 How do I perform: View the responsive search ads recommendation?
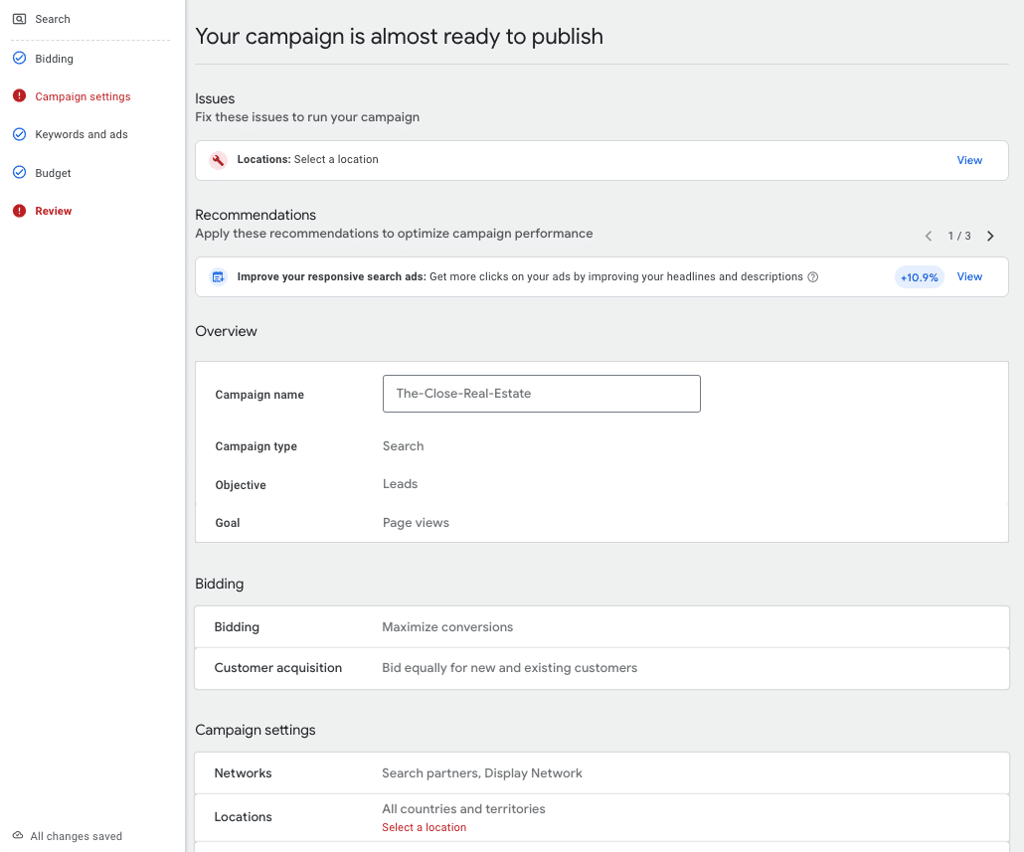click(x=969, y=277)
